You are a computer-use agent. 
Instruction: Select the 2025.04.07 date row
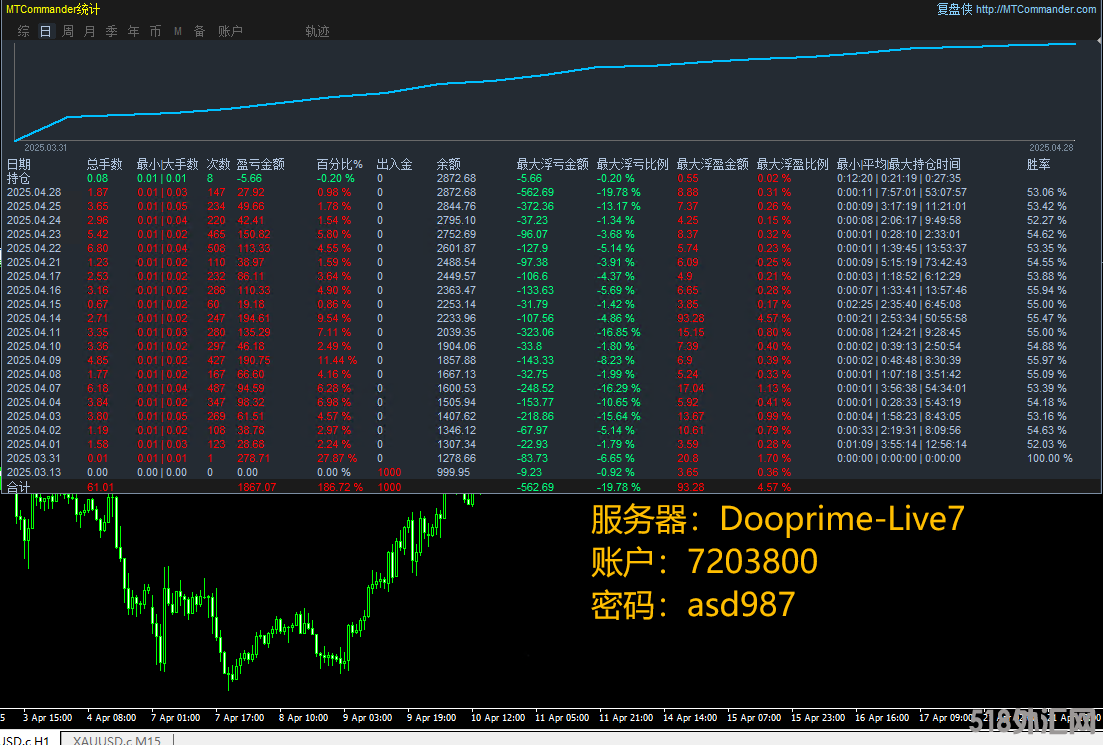[34, 388]
